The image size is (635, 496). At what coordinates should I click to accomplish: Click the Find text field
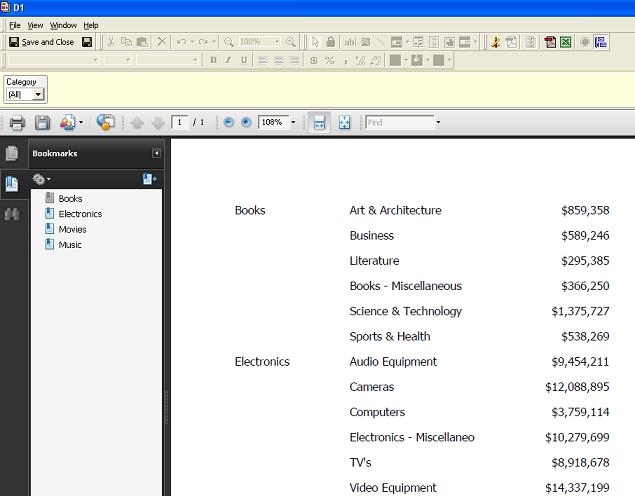[399, 123]
